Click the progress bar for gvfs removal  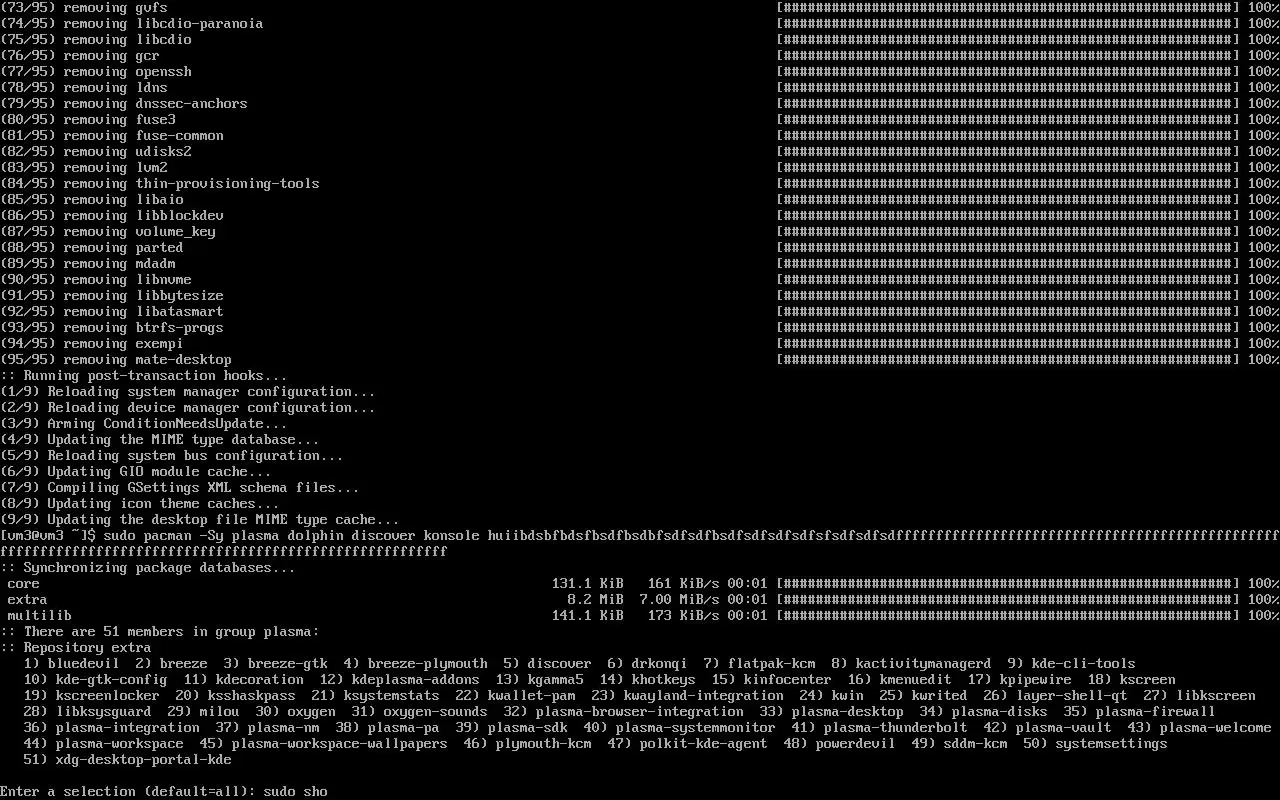pyautogui.click(x=1008, y=7)
